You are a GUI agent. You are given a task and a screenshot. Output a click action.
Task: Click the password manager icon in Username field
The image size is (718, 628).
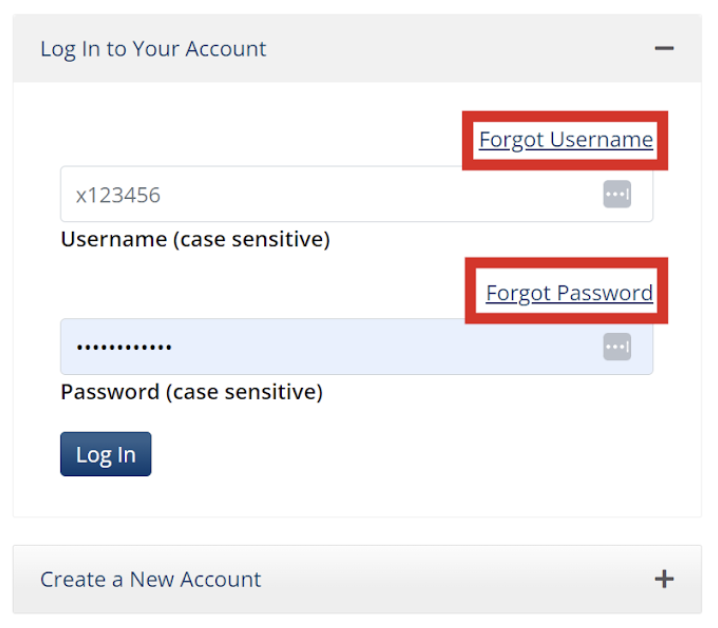[x=617, y=195]
